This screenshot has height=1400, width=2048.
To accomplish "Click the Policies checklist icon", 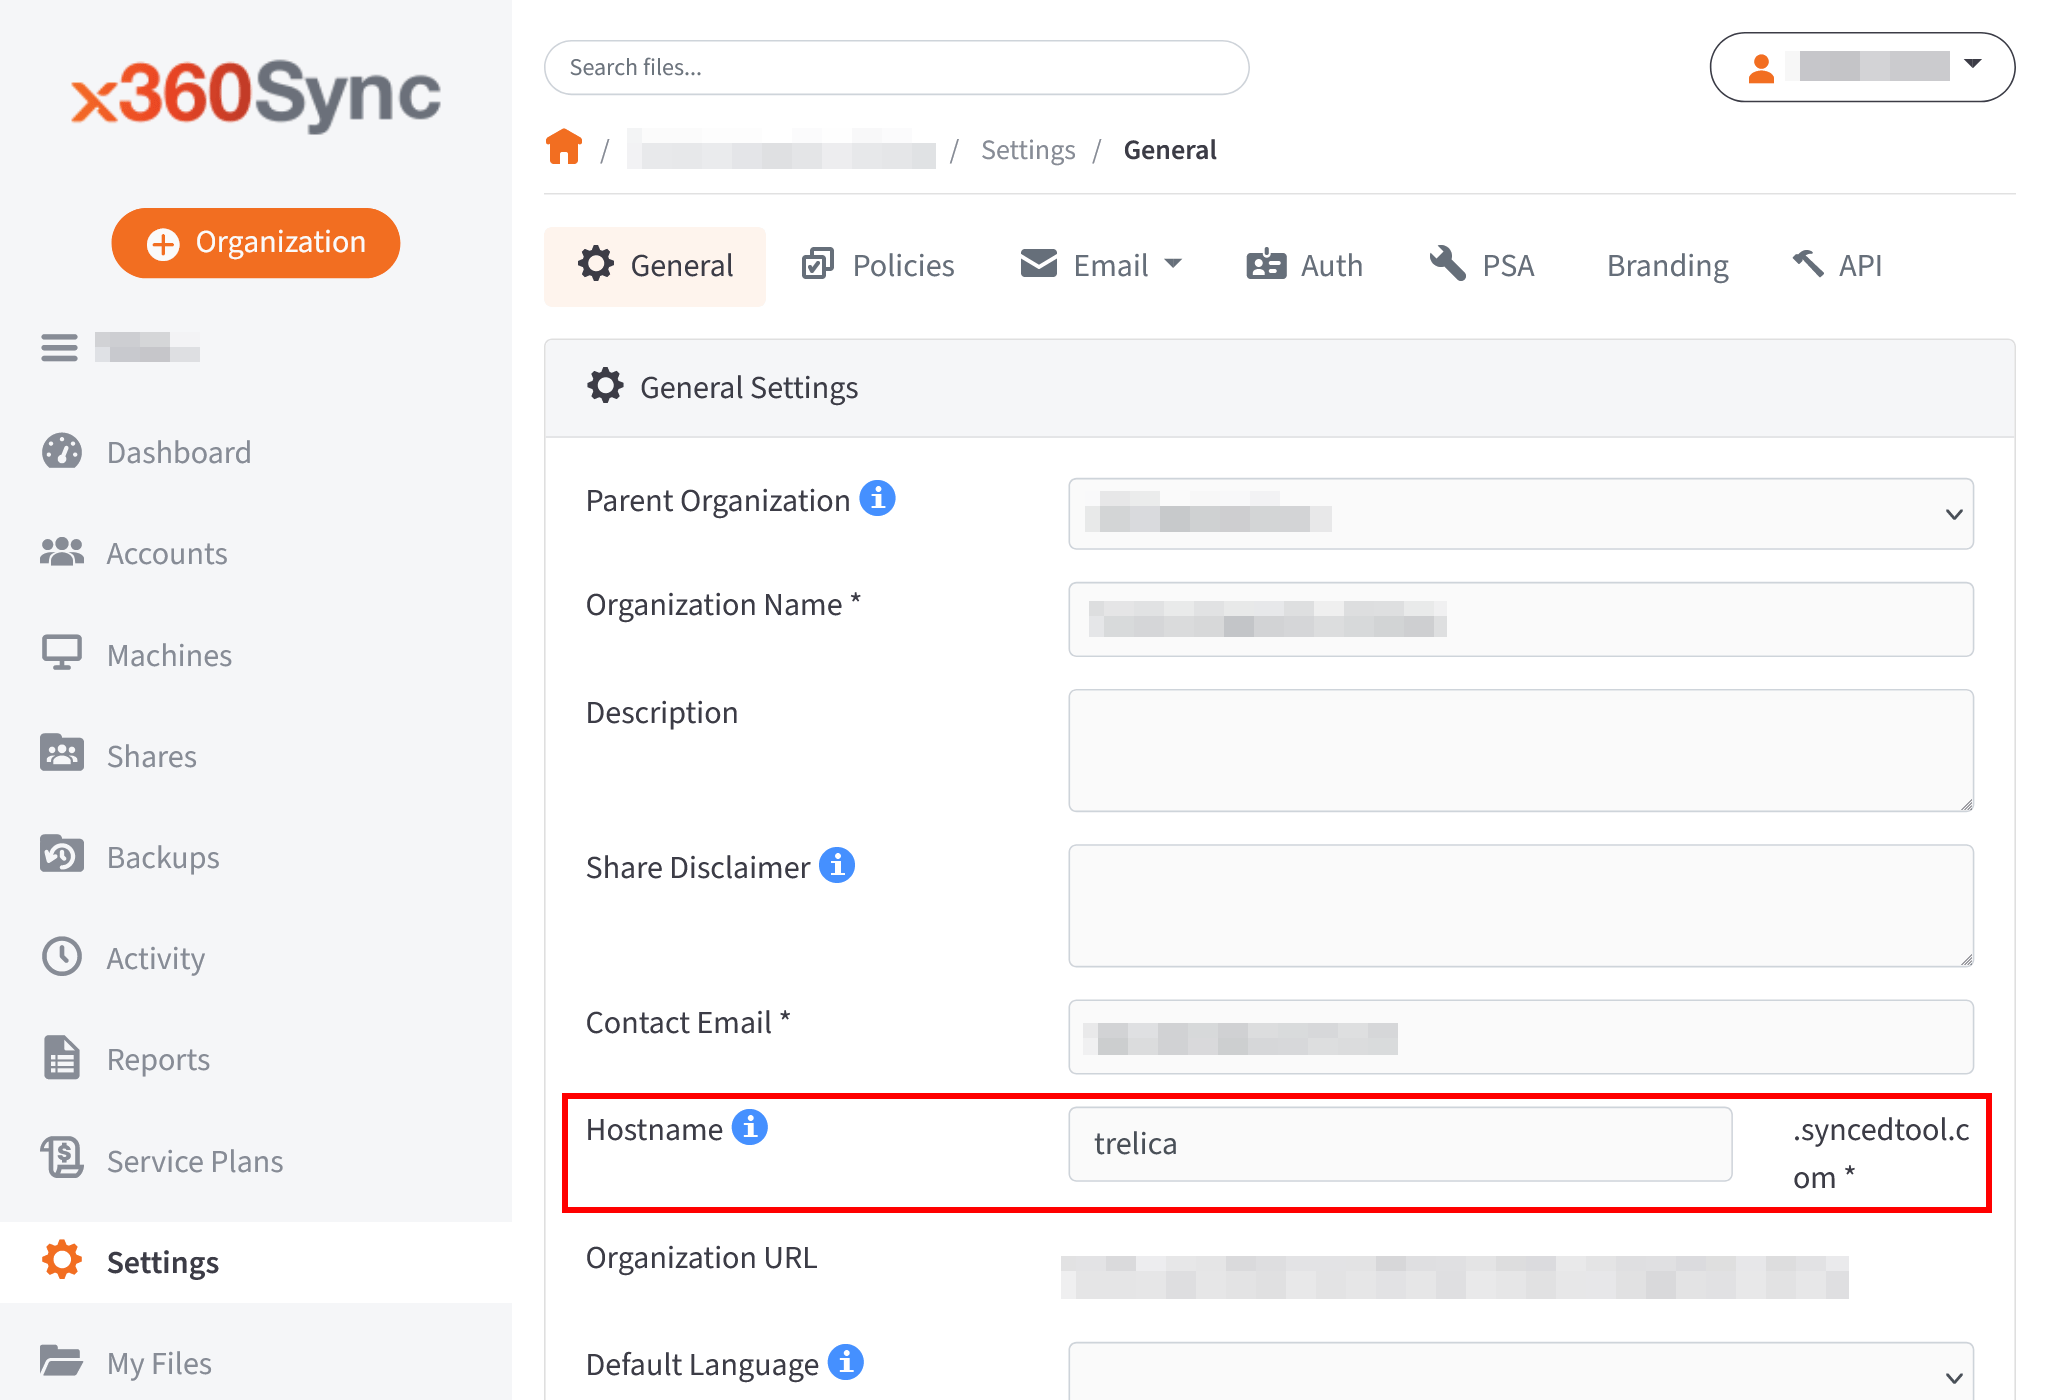I will click(x=817, y=264).
